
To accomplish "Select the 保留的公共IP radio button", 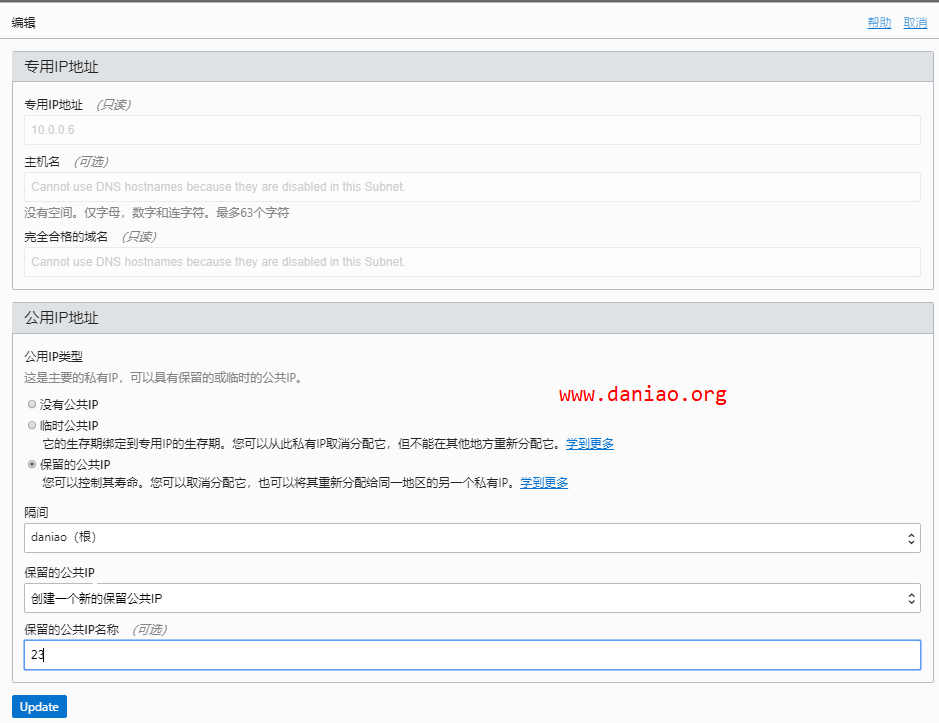I will (32, 464).
